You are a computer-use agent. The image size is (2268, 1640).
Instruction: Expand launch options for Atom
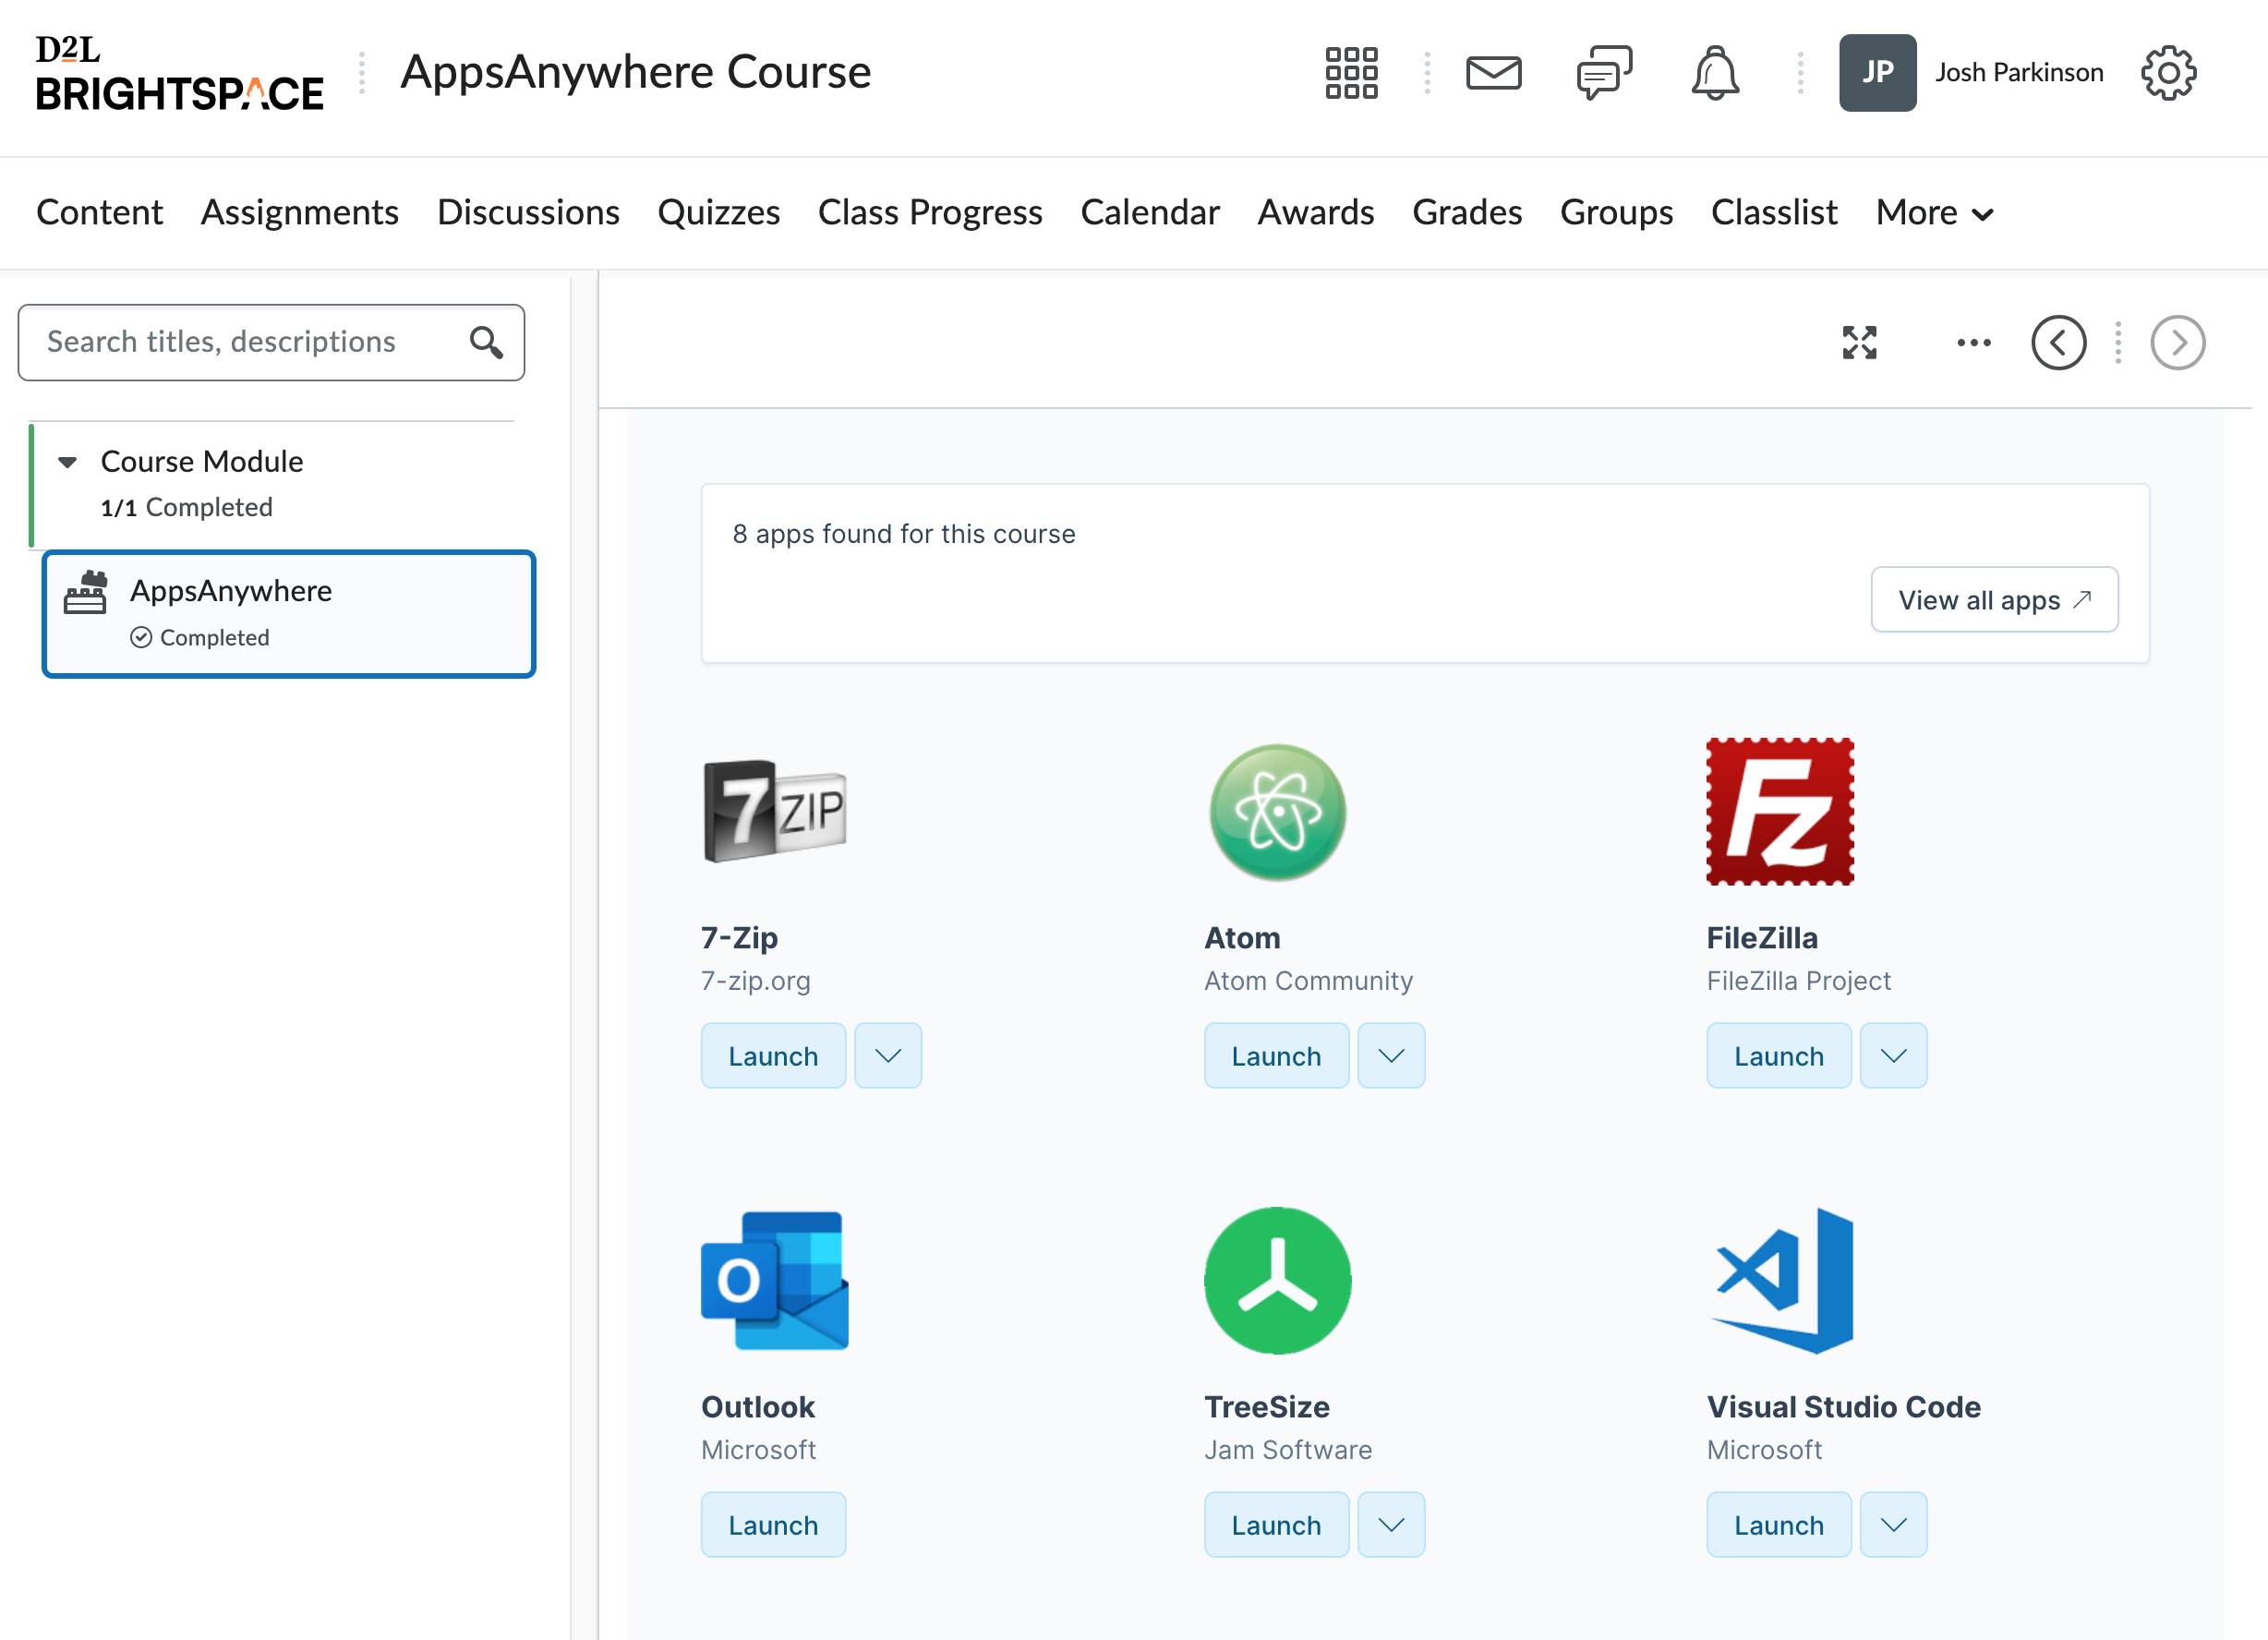[1391, 1056]
